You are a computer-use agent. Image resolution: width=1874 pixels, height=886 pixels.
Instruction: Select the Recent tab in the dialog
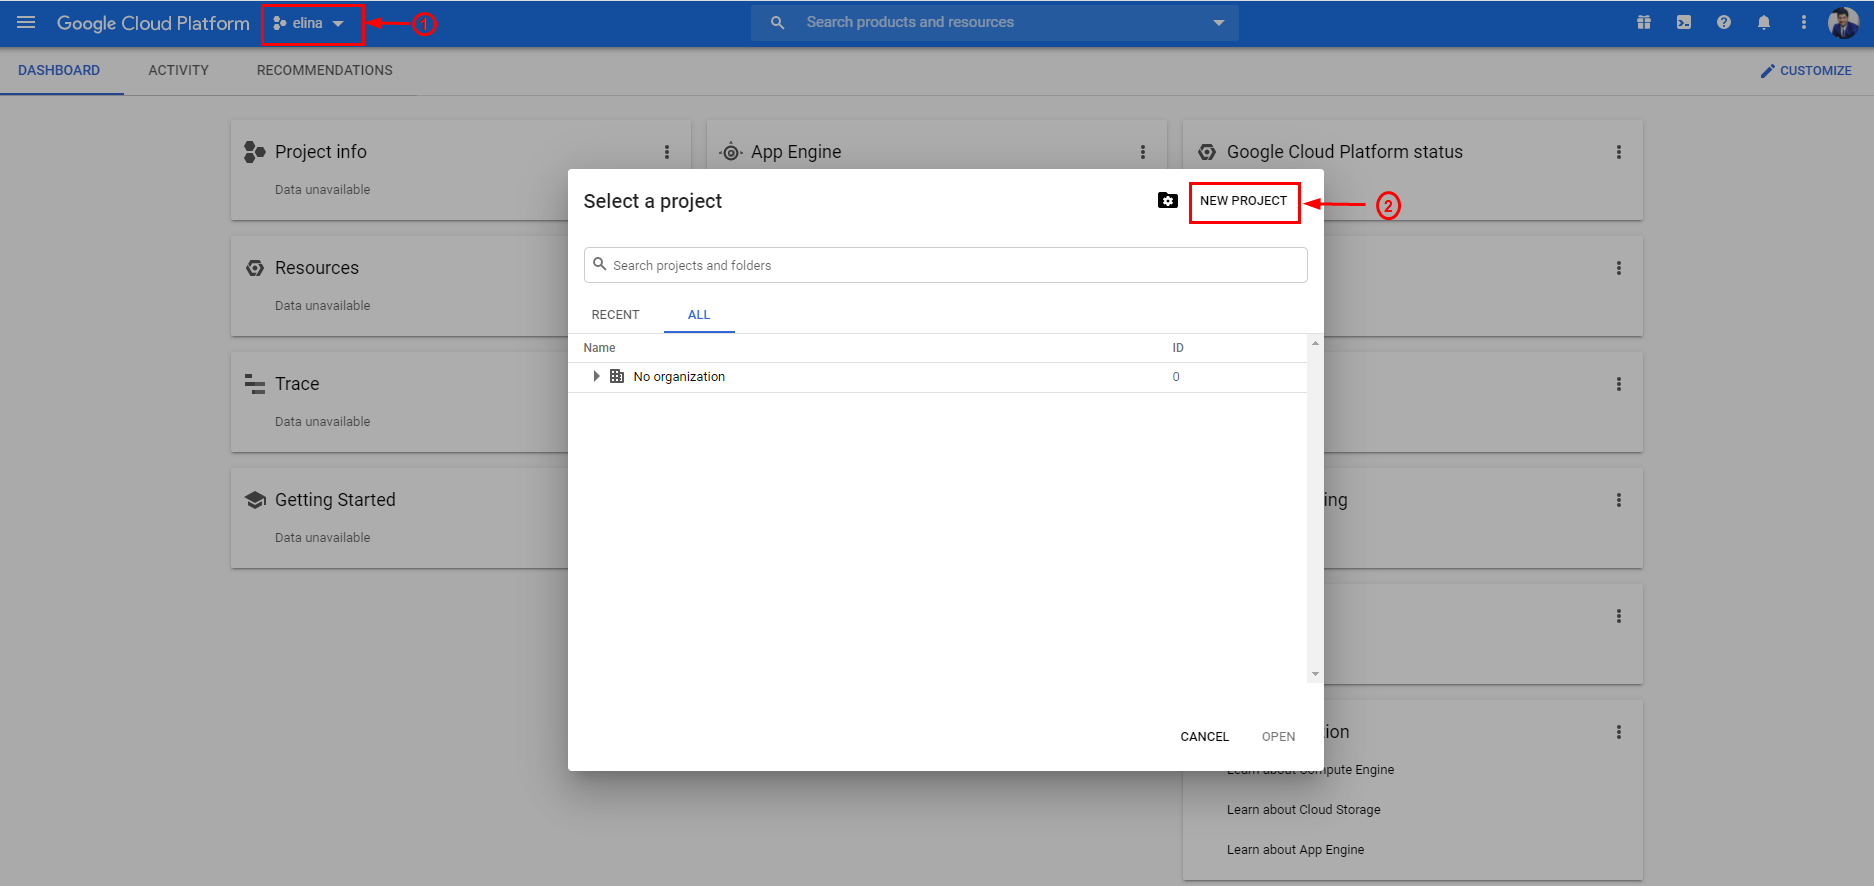[x=615, y=314]
